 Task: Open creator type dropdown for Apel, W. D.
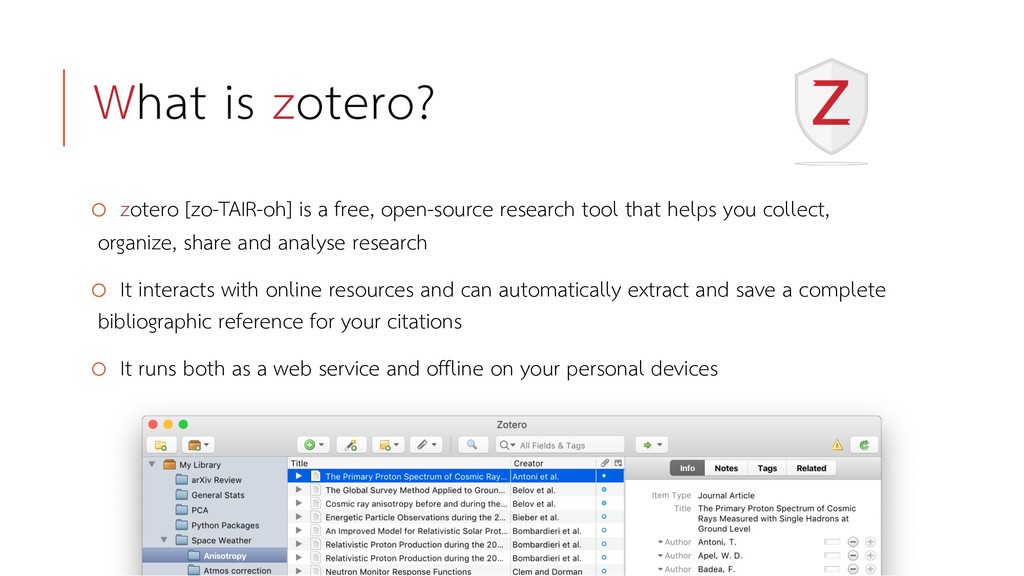tap(674, 556)
